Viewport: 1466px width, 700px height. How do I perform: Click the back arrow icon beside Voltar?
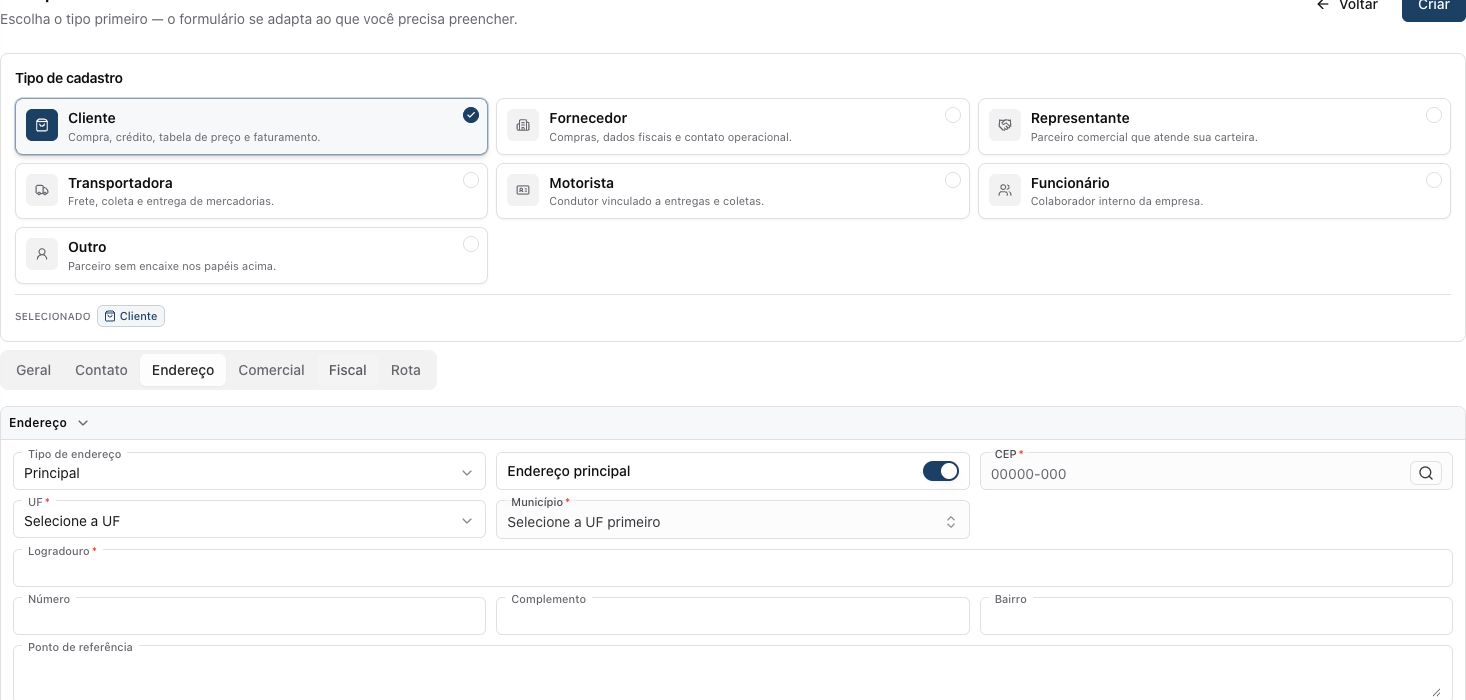1323,5
